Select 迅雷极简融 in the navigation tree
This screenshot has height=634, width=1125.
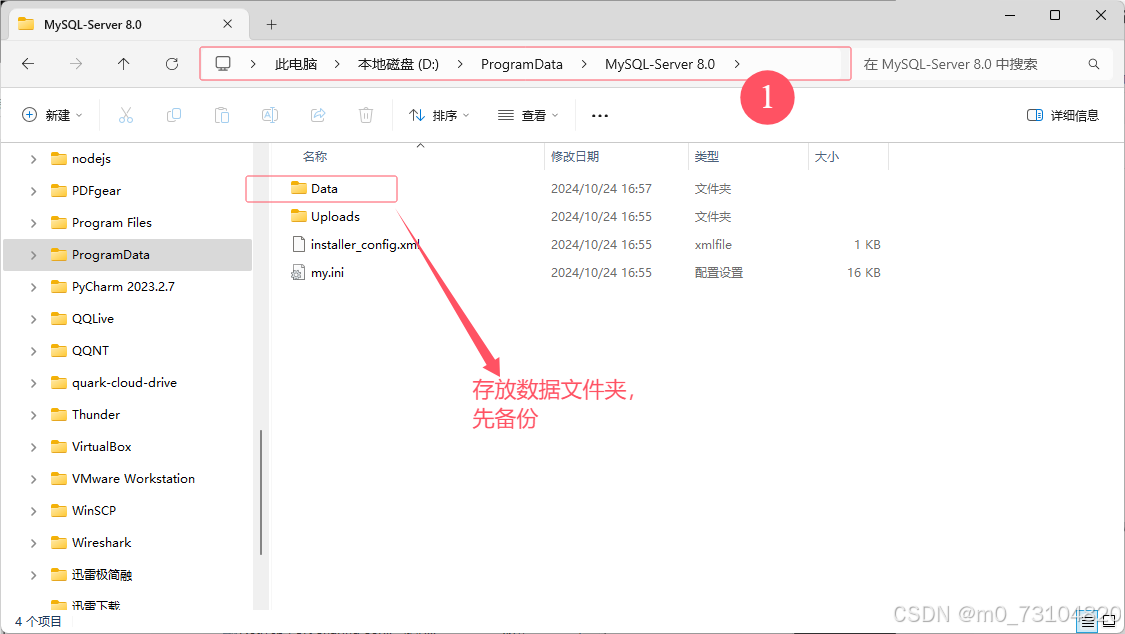pos(101,574)
